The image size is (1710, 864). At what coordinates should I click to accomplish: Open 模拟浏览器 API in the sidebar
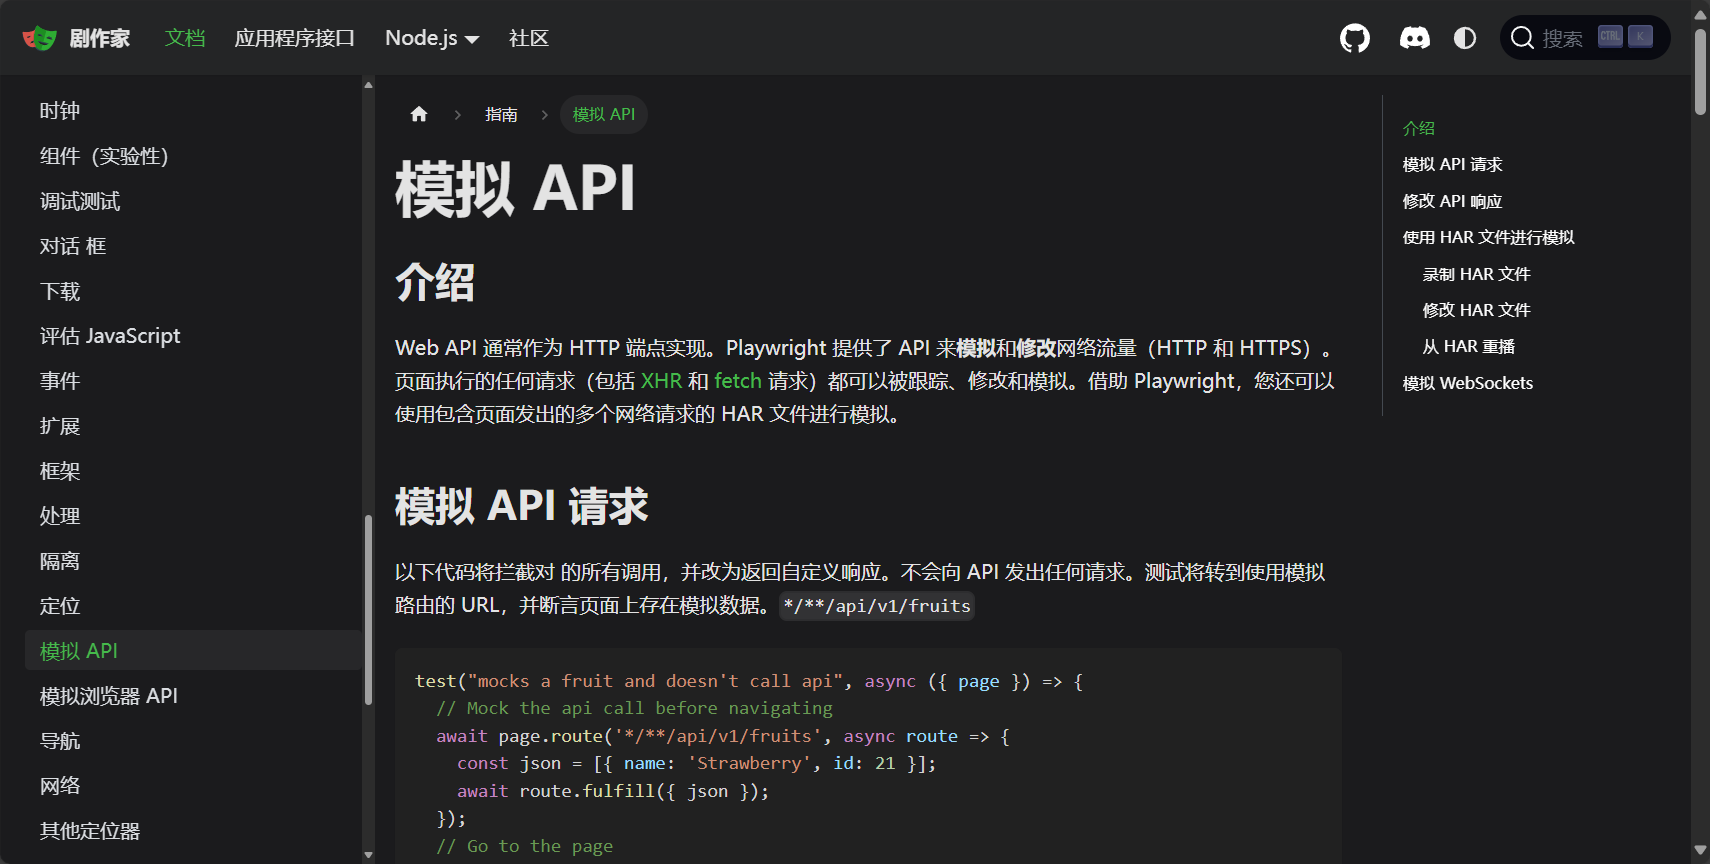[x=194, y=696]
